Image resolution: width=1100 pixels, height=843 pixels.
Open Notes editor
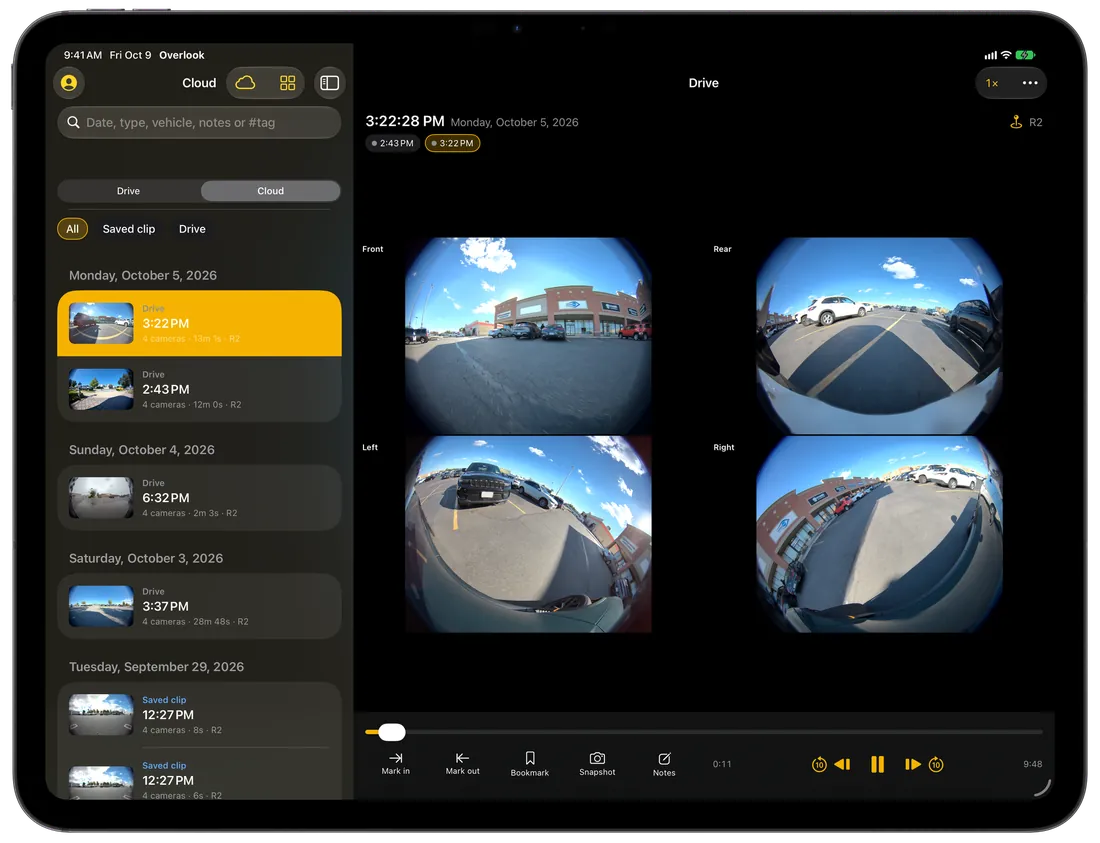pyautogui.click(x=664, y=764)
